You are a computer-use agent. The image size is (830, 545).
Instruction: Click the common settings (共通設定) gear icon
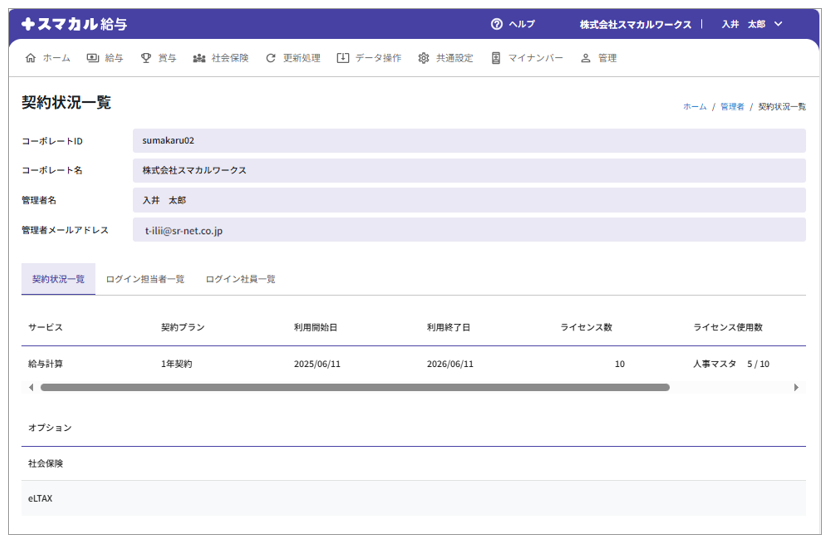pos(424,58)
